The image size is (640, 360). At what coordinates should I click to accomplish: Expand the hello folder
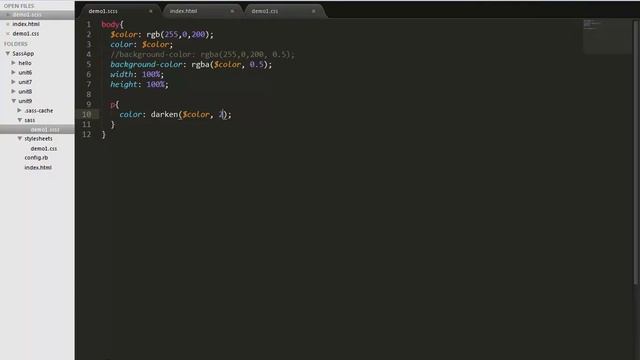click(13, 63)
